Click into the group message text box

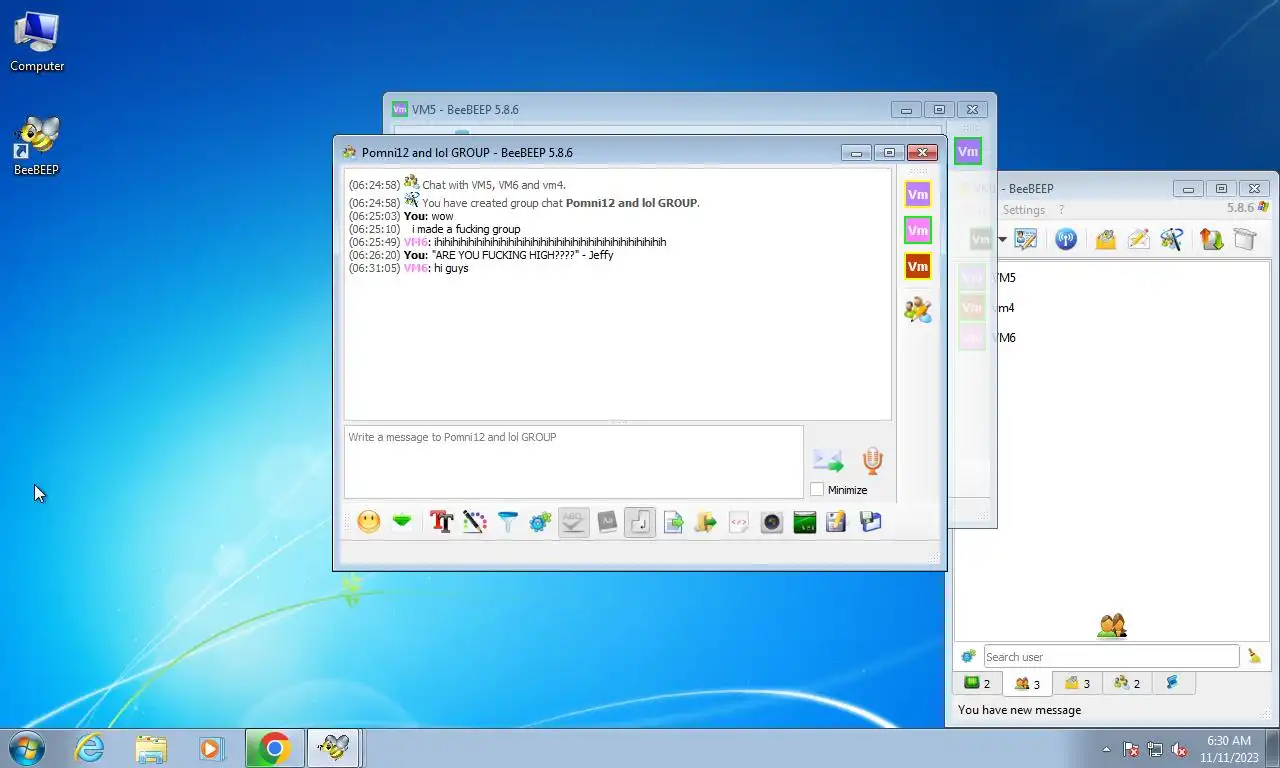(573, 462)
